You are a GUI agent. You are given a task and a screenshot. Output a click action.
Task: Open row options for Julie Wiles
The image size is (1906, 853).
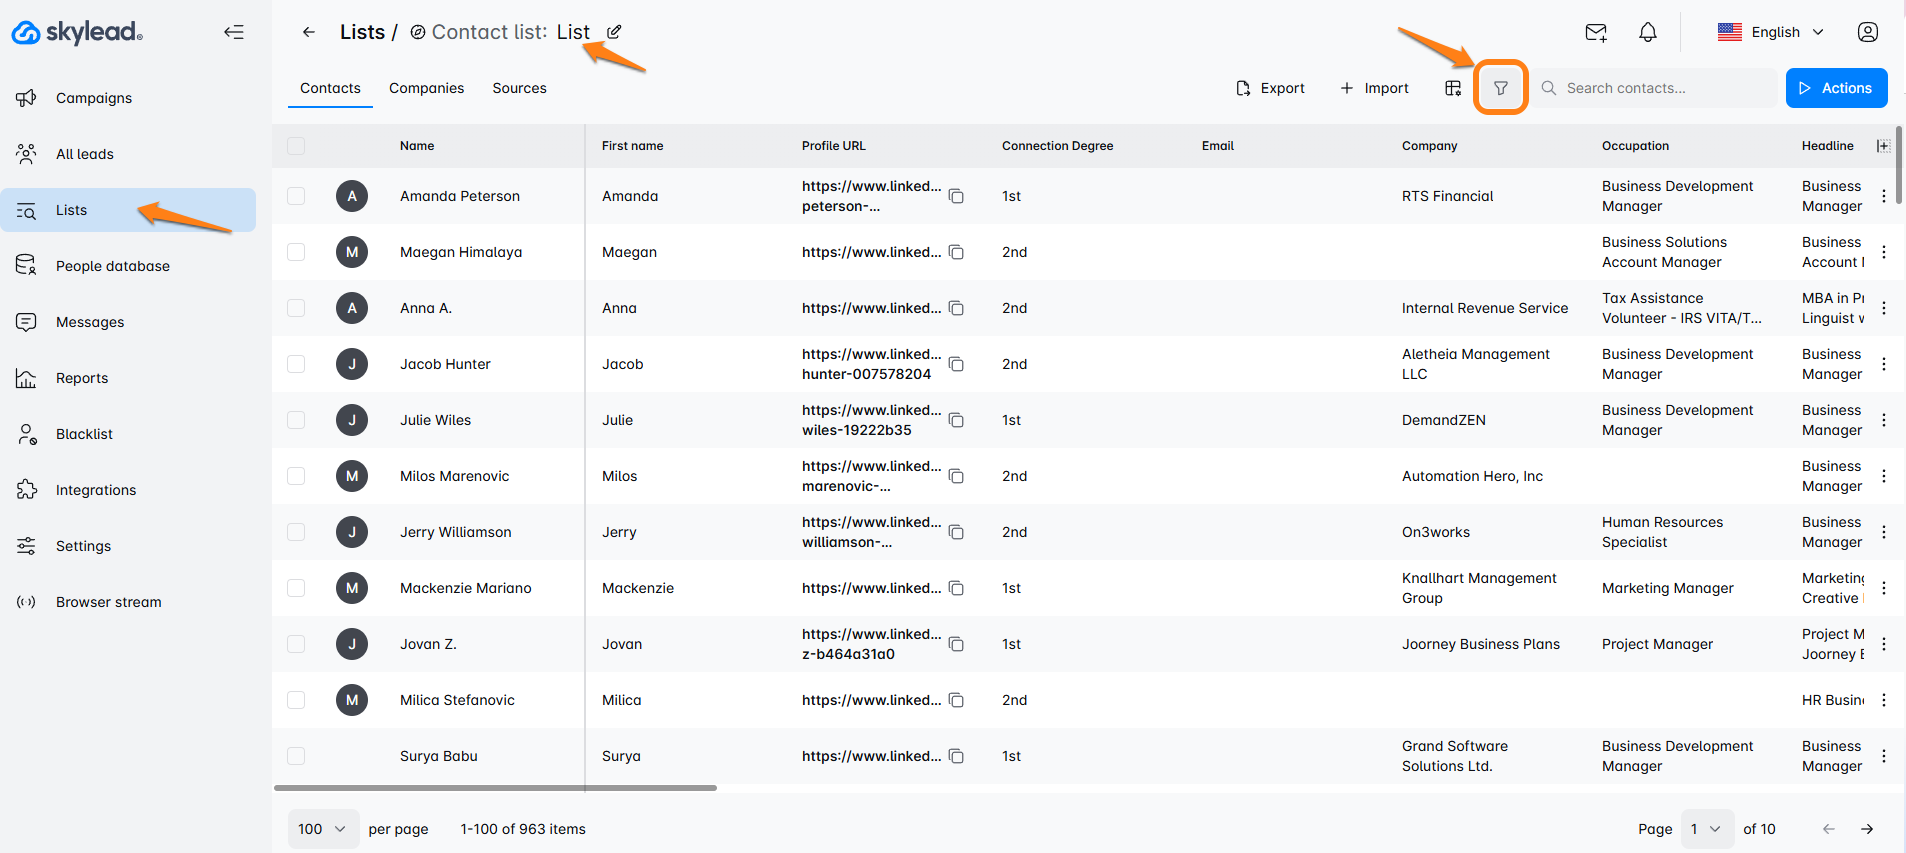coord(1884,420)
